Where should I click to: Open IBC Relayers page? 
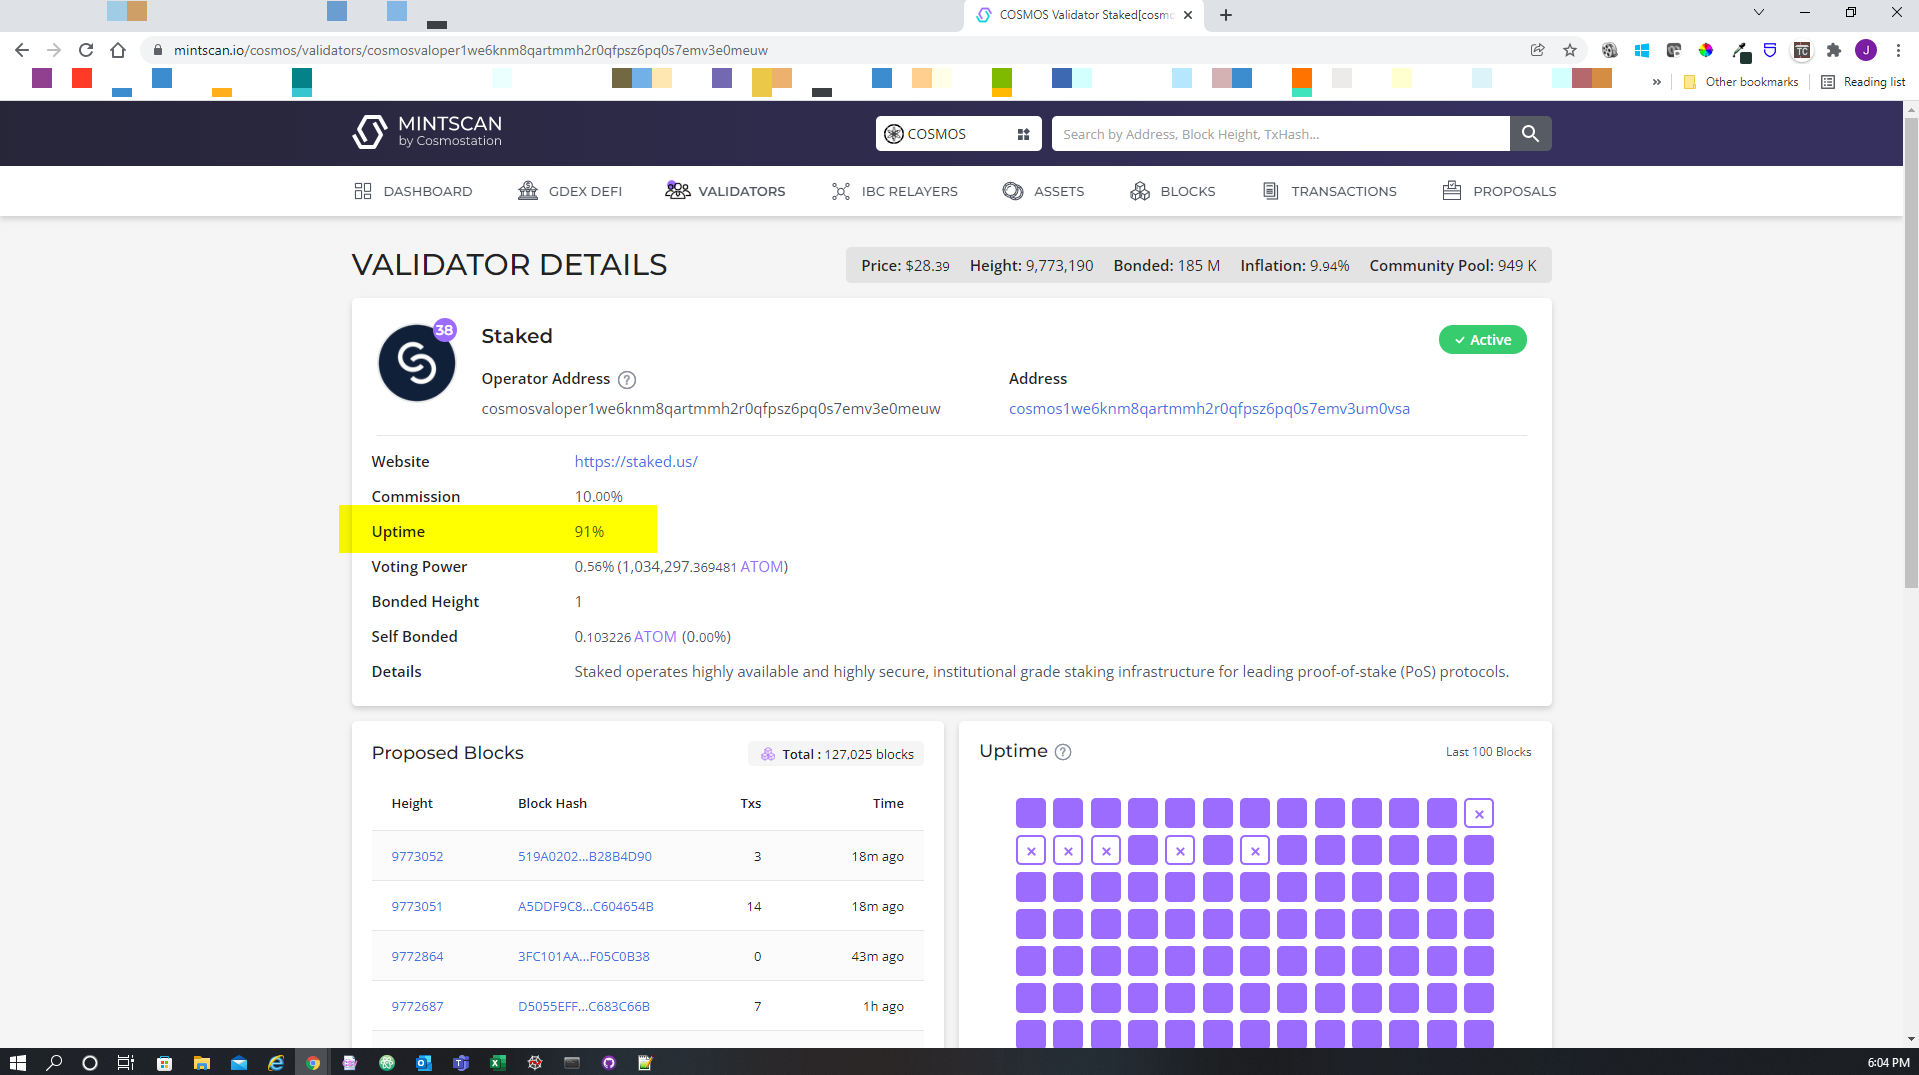(x=895, y=191)
